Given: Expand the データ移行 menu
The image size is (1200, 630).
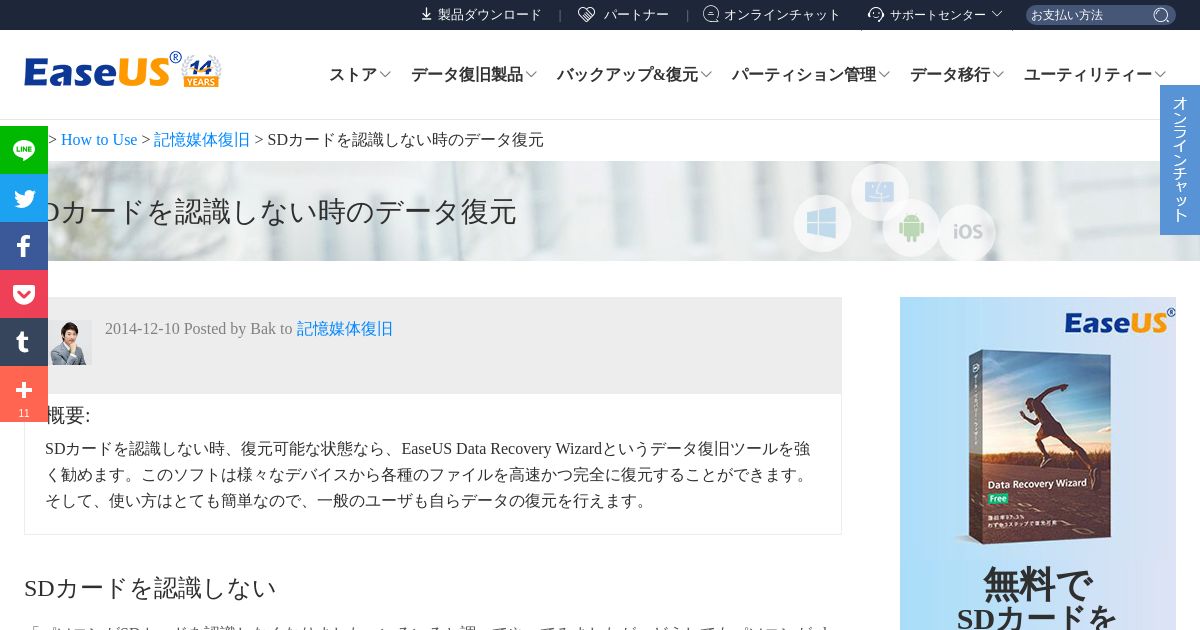Looking at the screenshot, I should point(957,75).
